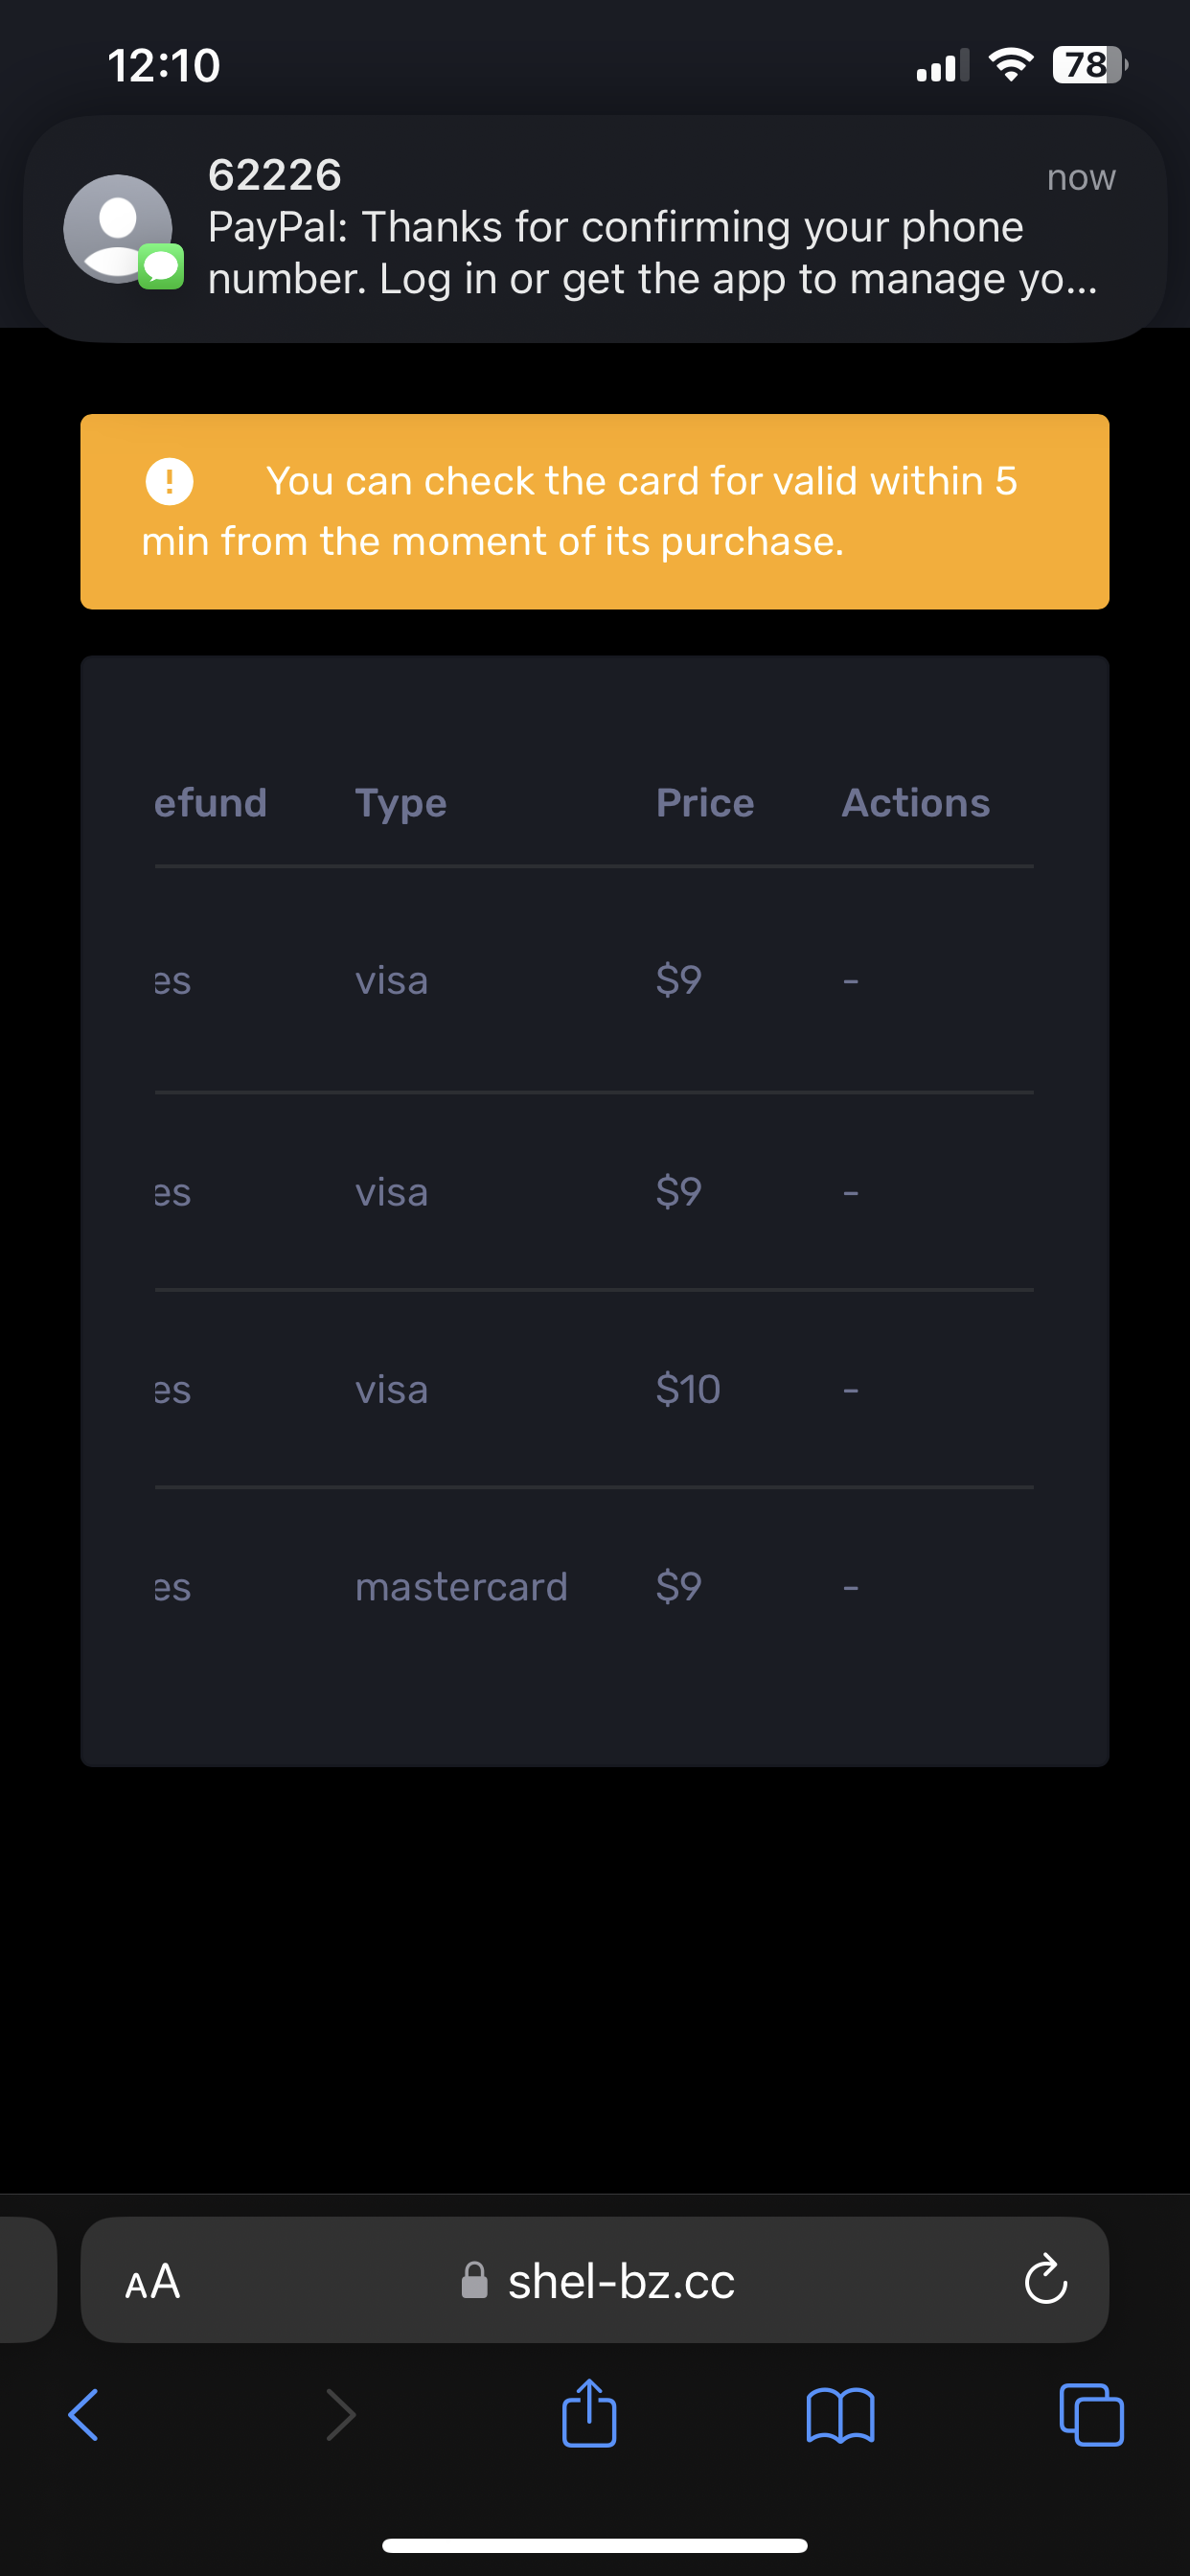Select the Actions column header
Screen dimensions: 1190x2576
pos(916,803)
